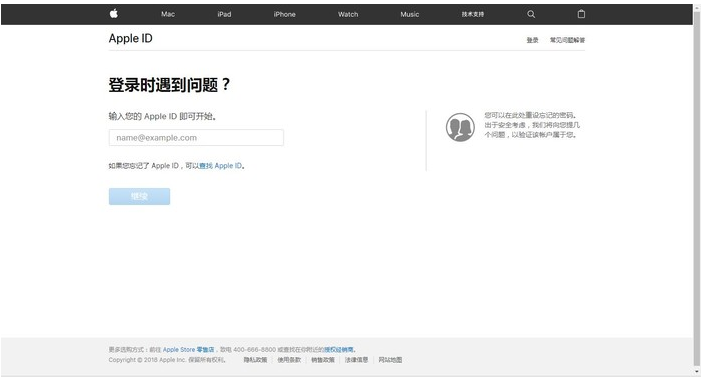Viewport: 705px width, 377px height.
Task: Open the Apple Store 零售店 link
Action: (x=188, y=350)
